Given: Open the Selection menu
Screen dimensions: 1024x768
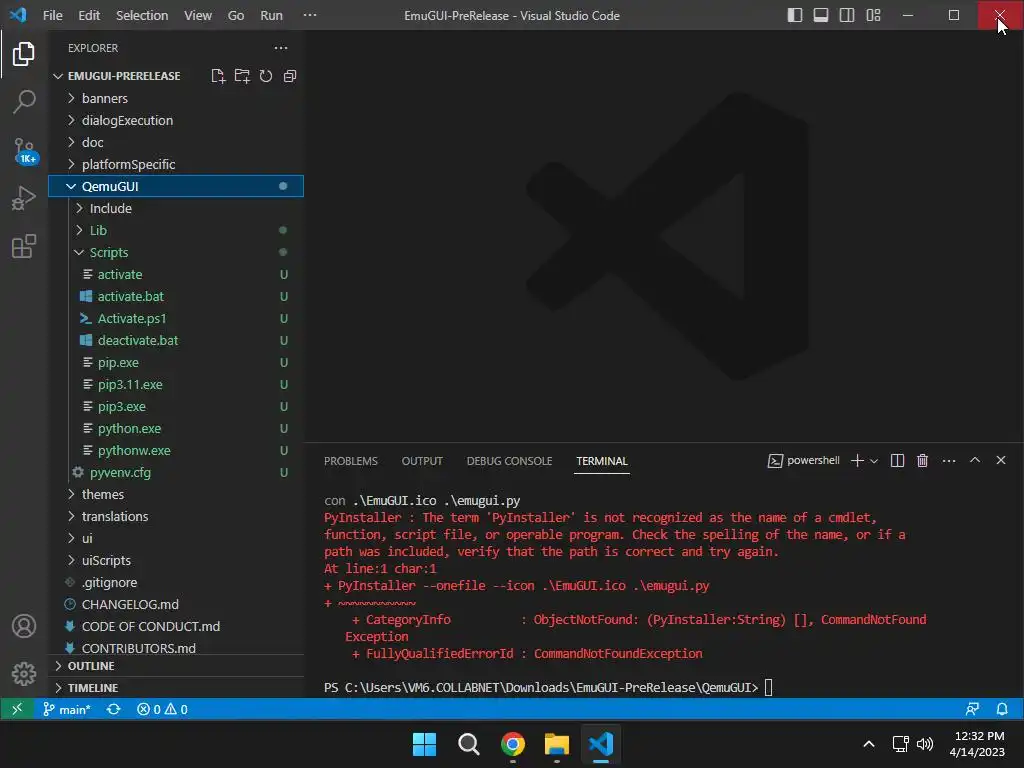Looking at the screenshot, I should pyautogui.click(x=142, y=15).
